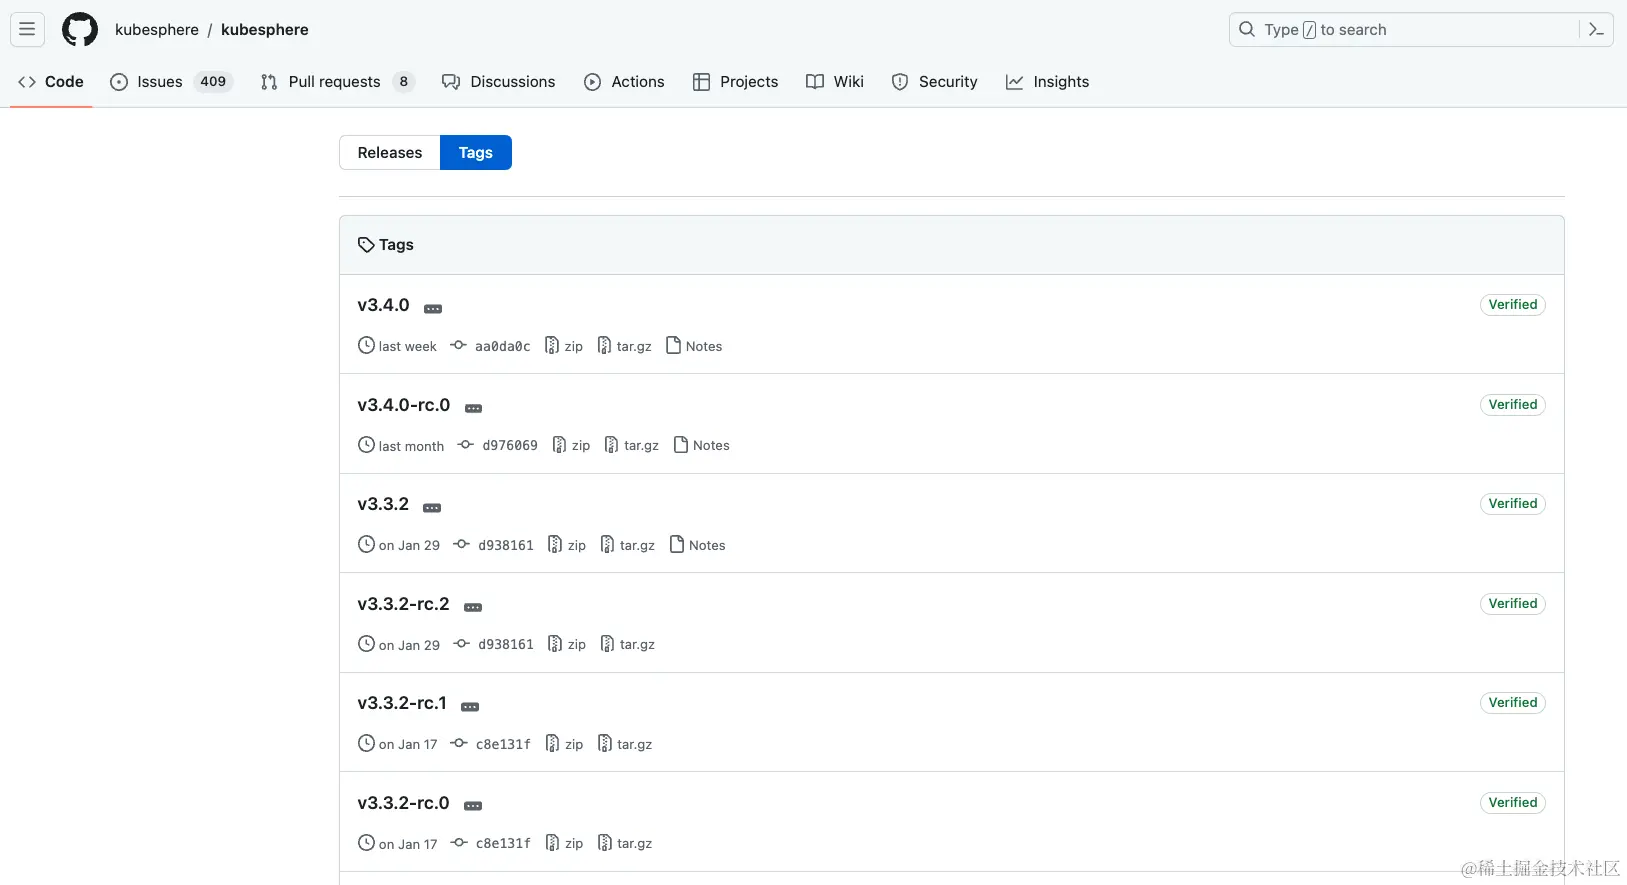Go to the Discussions tab
The image size is (1627, 885).
coord(499,82)
